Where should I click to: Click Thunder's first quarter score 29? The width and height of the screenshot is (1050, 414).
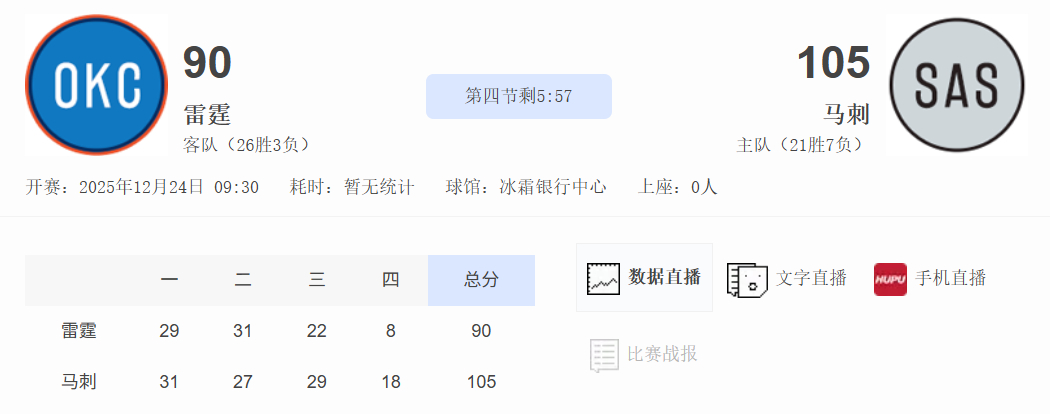(169, 331)
